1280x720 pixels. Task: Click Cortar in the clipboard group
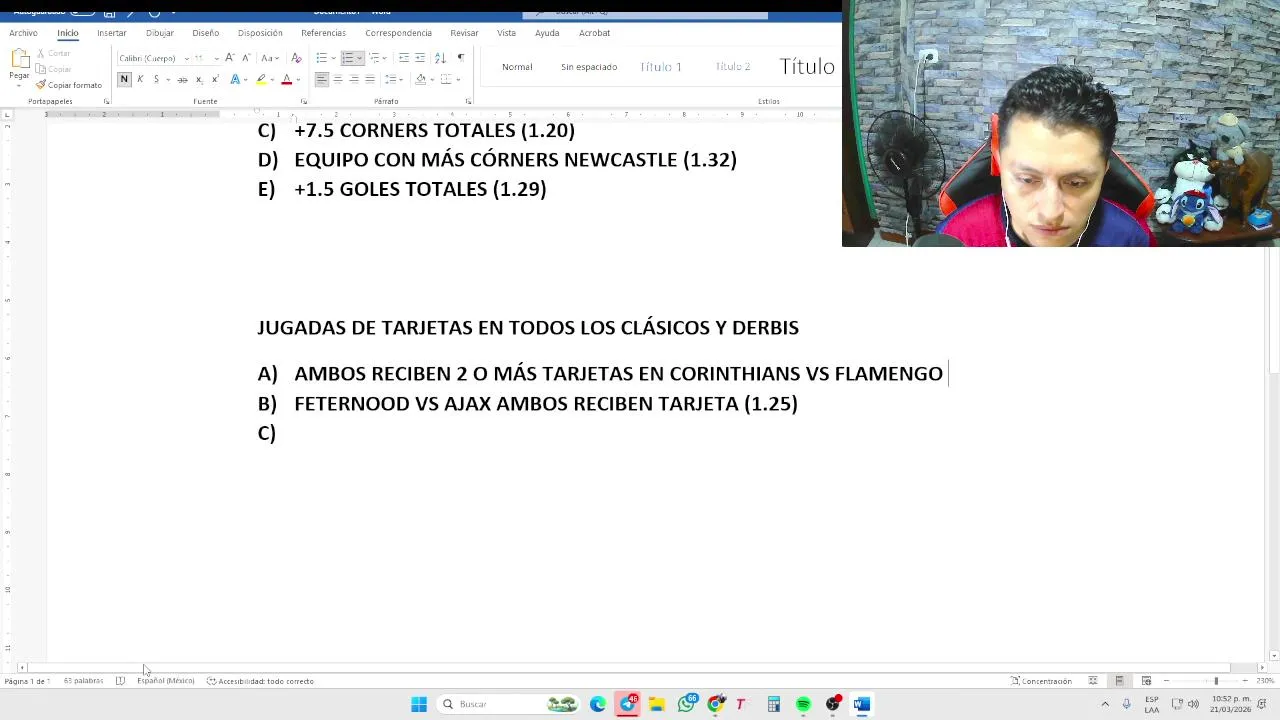click(x=53, y=54)
